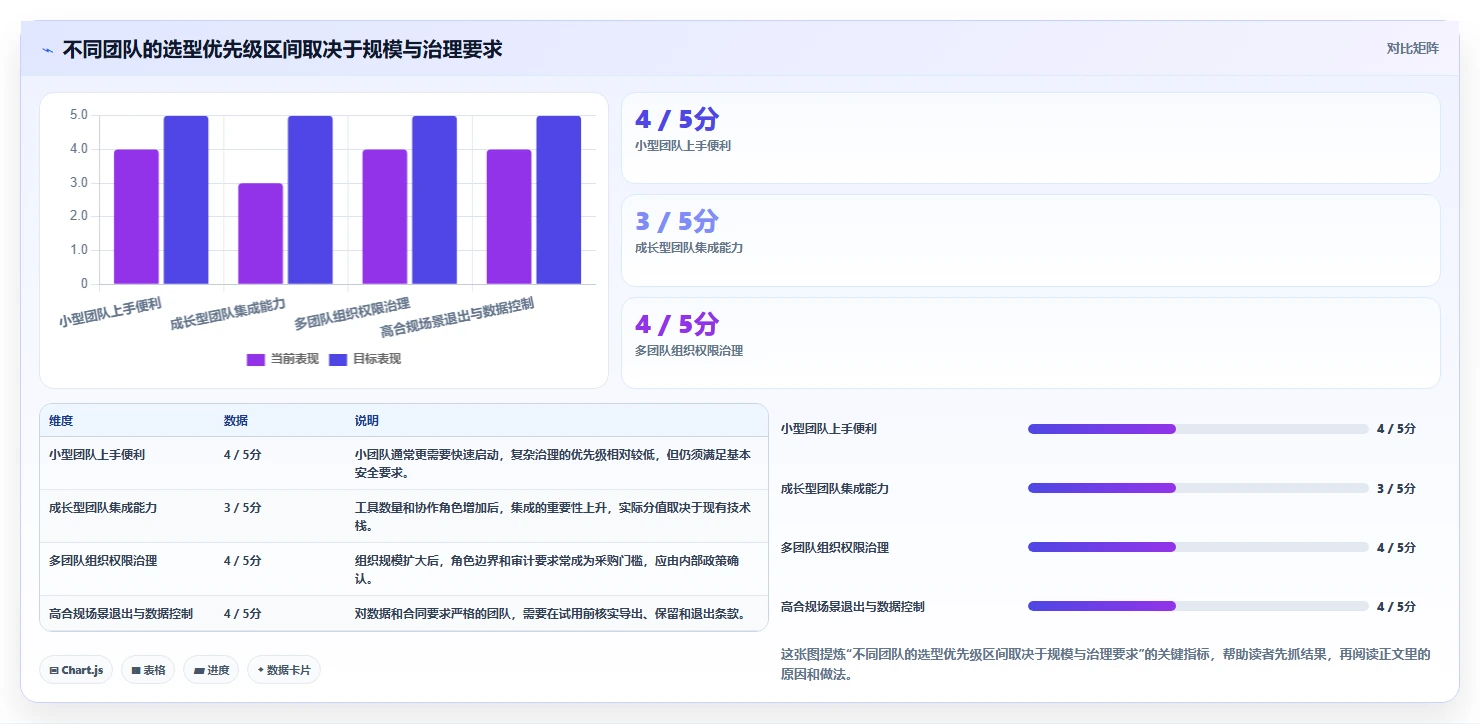
Task: Click the 小型团队上手便利 cell in the table
Action: (97, 454)
